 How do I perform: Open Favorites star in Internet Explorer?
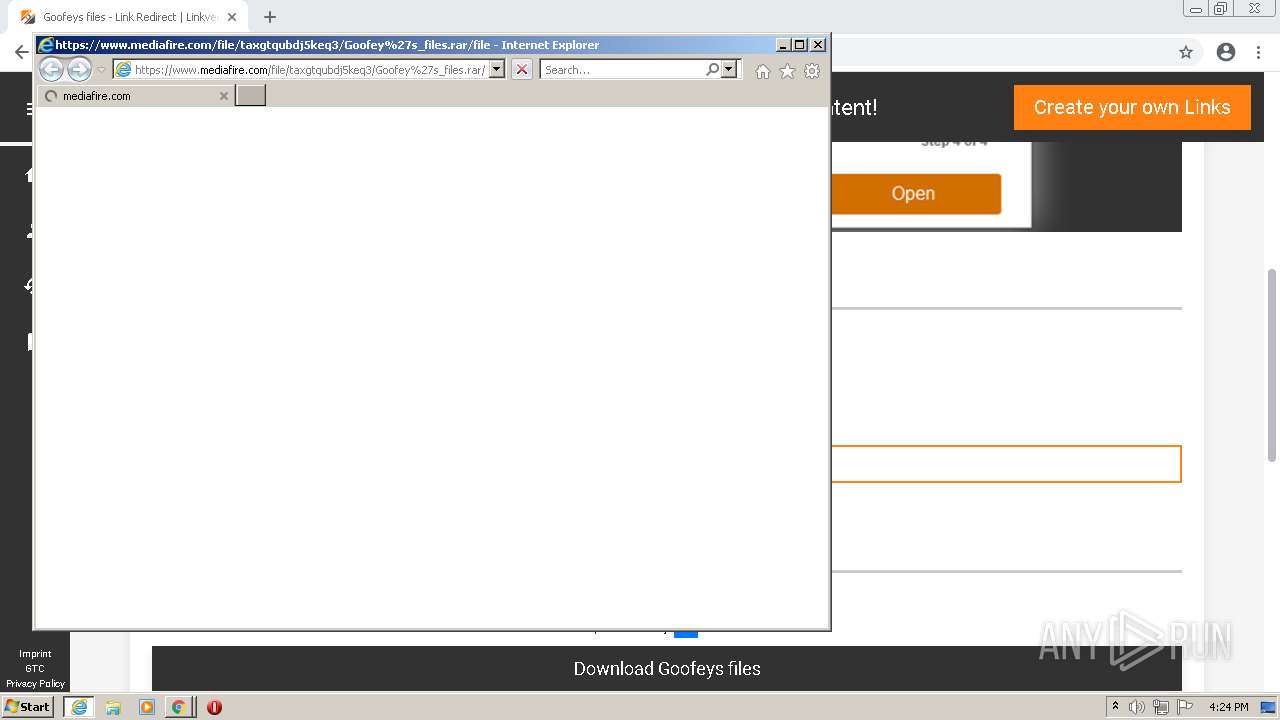pyautogui.click(x=787, y=71)
